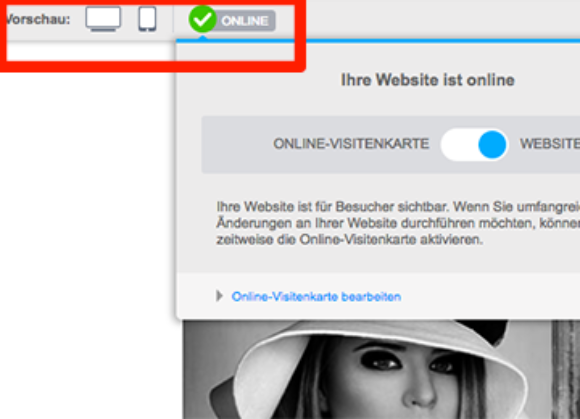Open the Online-Visitenkarte bearbeiten link
Viewport: 580px width, 419px height.
(x=316, y=297)
